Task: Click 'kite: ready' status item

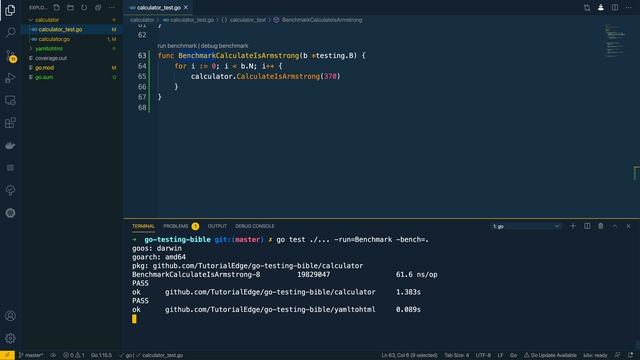Action: tap(595, 355)
